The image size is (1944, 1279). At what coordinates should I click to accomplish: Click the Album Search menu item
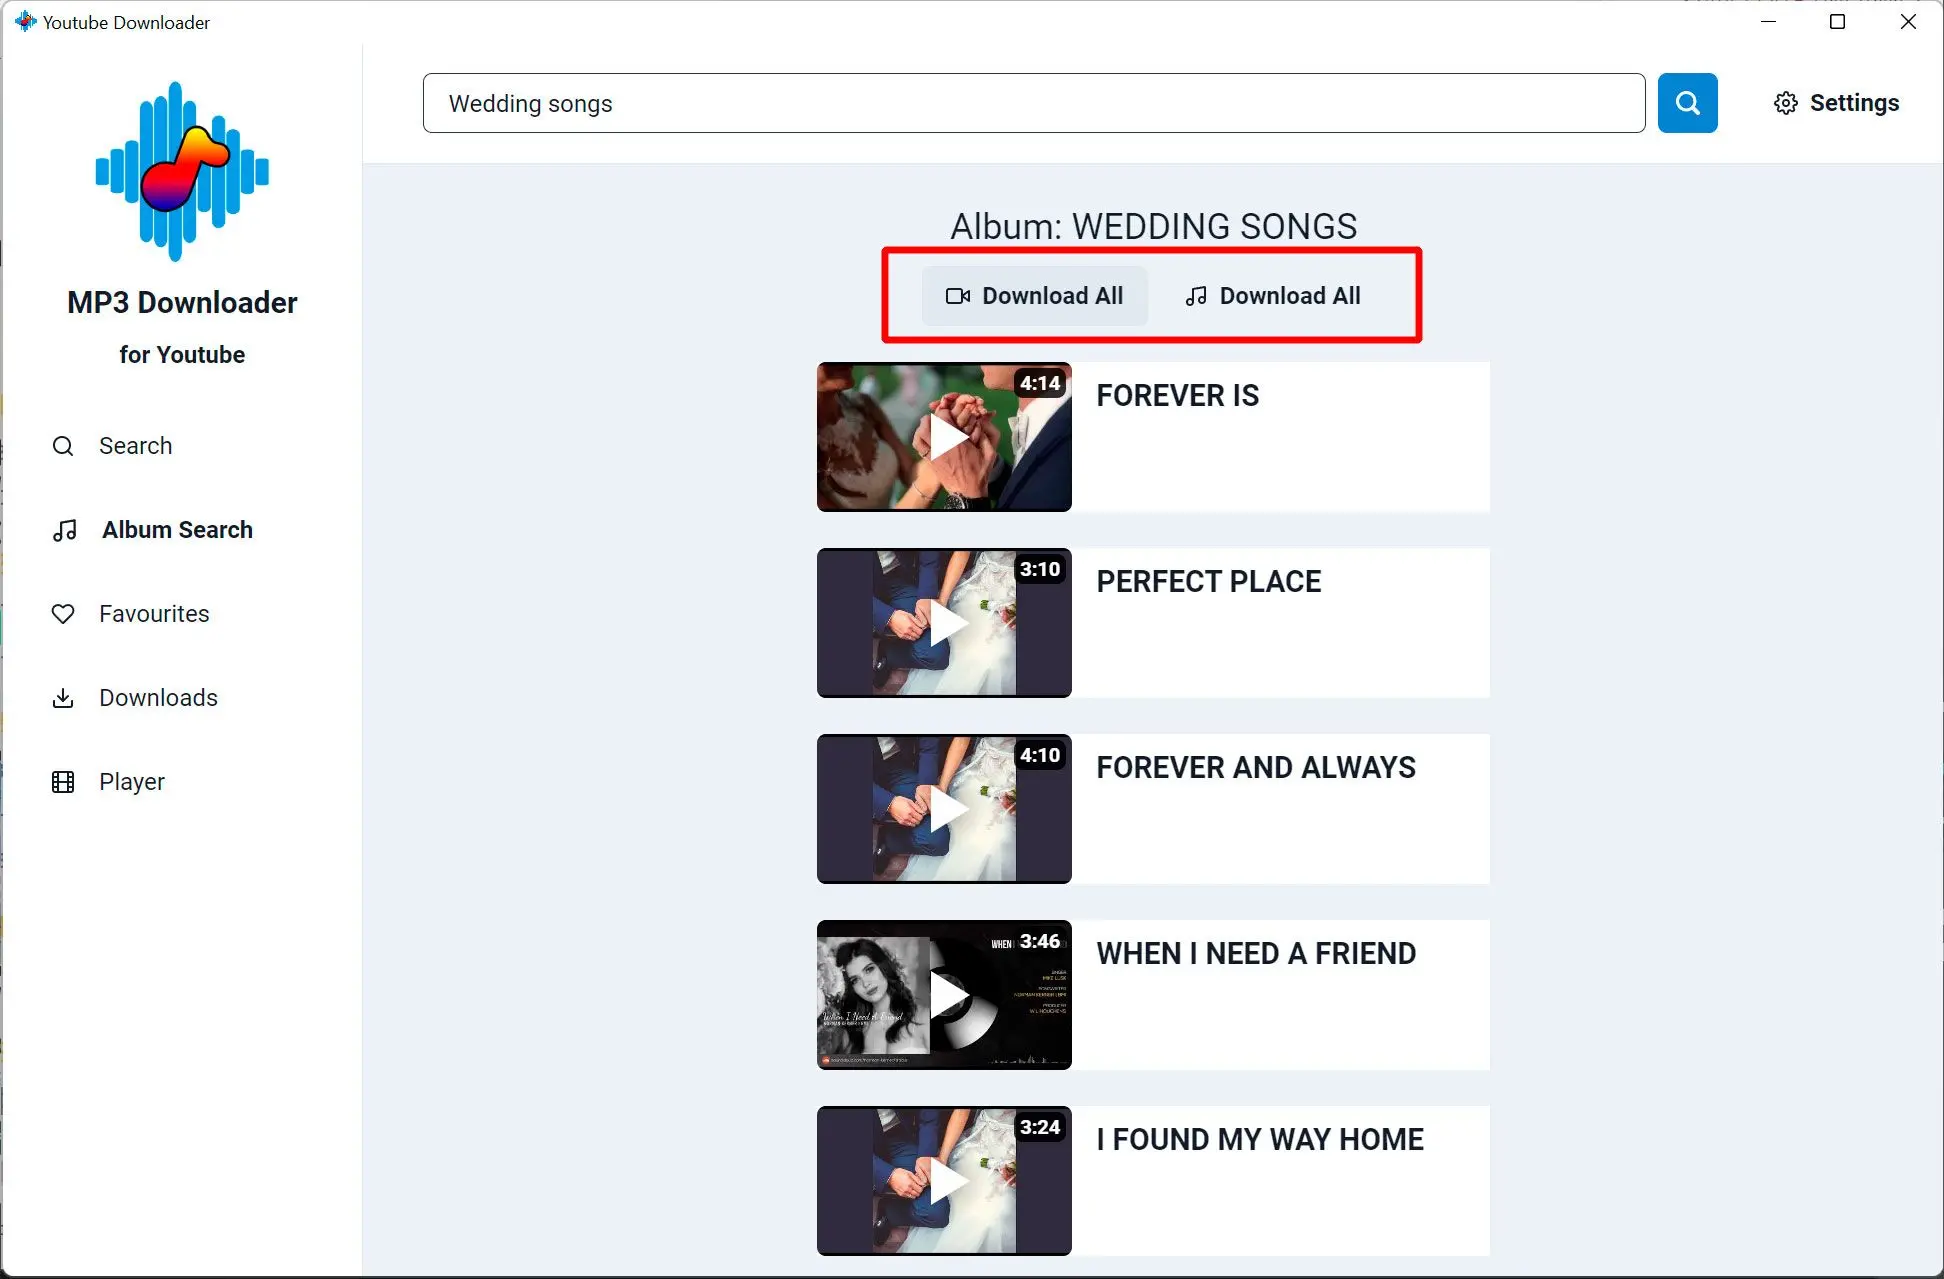(x=176, y=530)
